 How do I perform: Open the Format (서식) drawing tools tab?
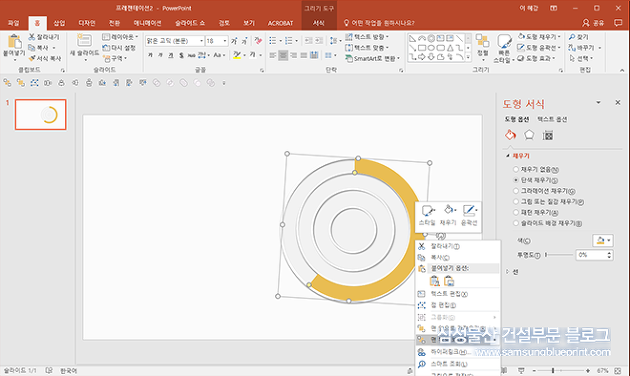319,23
